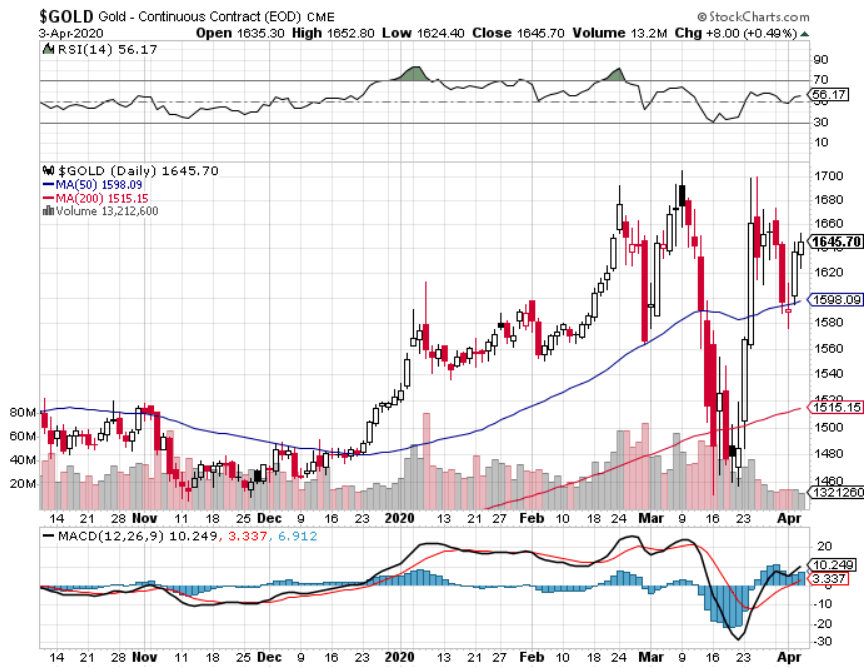Click the 60M volume axis label
The height and width of the screenshot is (669, 868).
coord(23,436)
